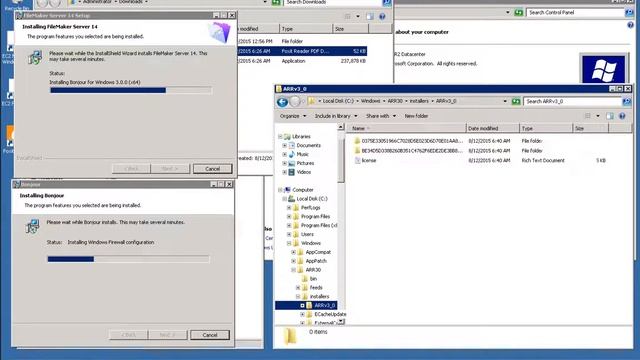
Task: Expand the PerfLogs folder node
Action: [289, 208]
